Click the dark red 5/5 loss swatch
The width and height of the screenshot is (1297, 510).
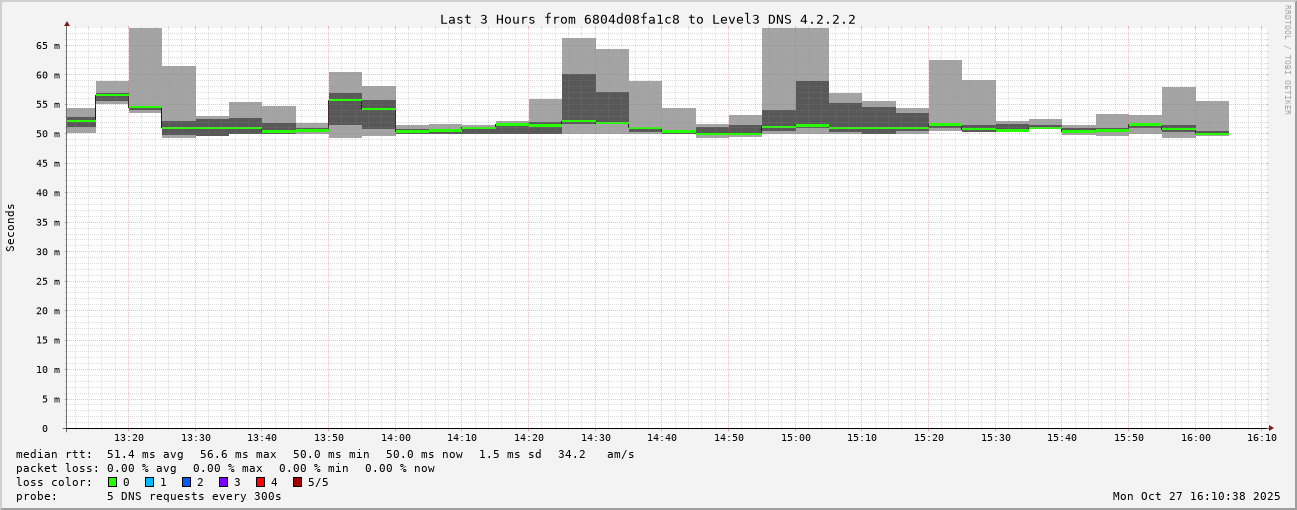(297, 482)
